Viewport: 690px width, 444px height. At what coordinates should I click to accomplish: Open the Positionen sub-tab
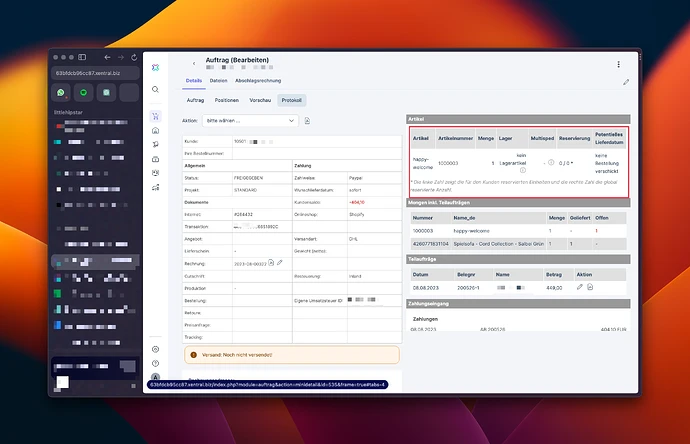coord(227,100)
